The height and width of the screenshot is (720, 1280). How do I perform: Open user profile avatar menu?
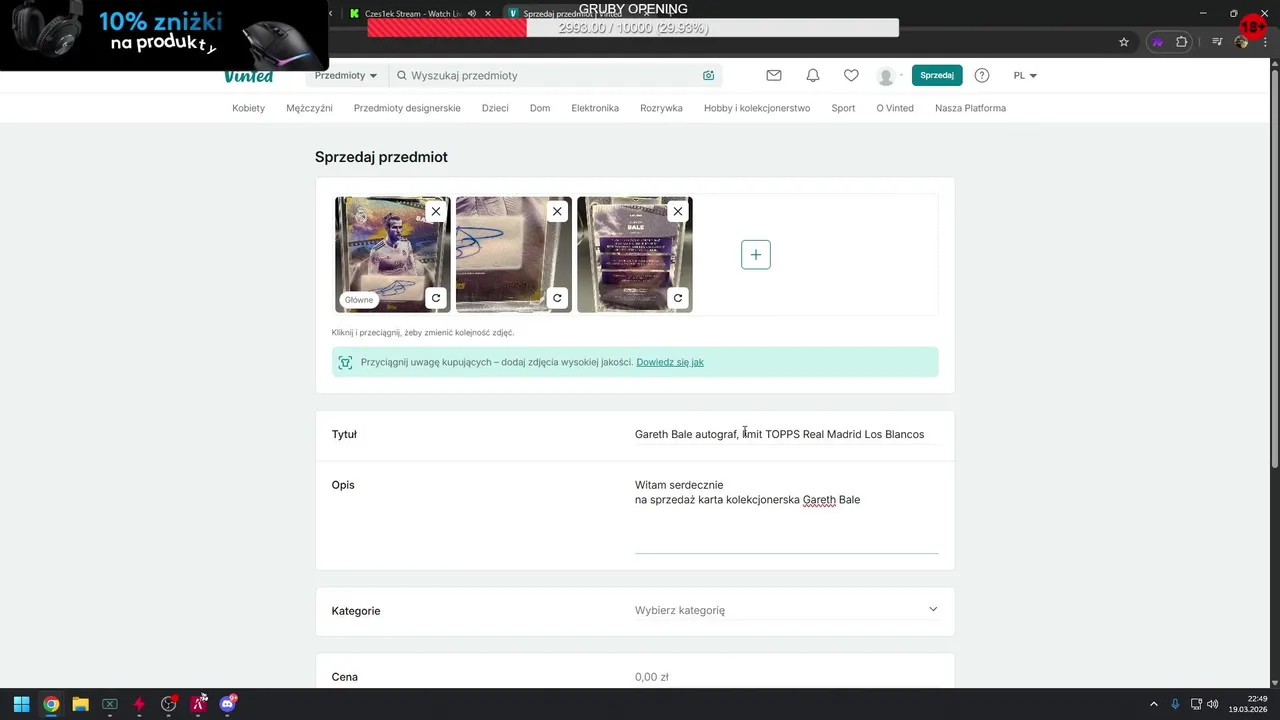(x=889, y=76)
